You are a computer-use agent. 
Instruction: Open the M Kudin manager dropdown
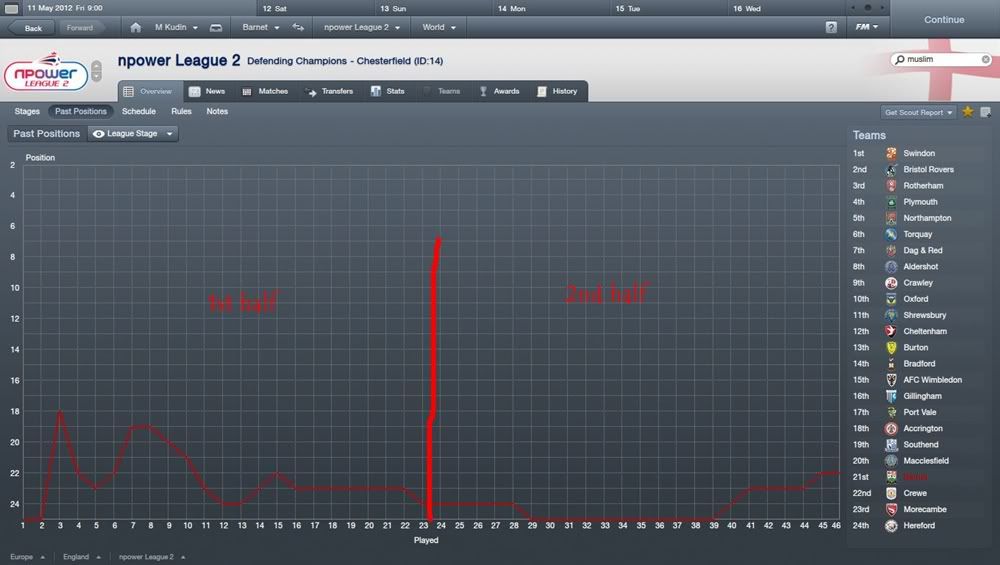(176, 27)
